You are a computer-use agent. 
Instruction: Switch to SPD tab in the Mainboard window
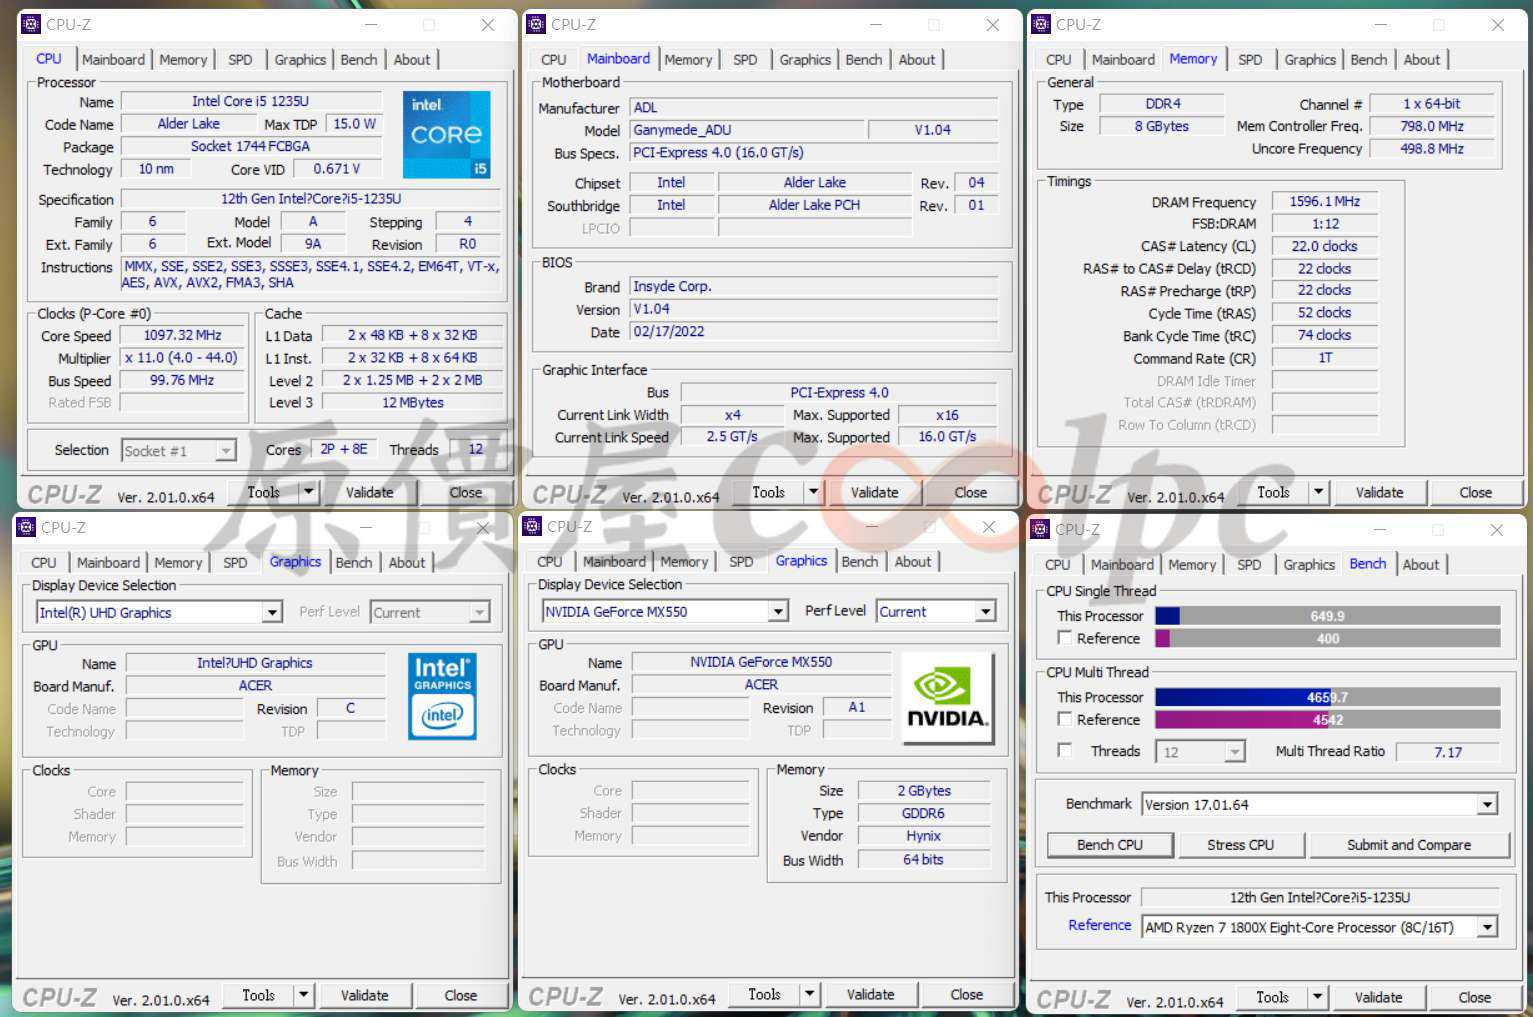[745, 60]
